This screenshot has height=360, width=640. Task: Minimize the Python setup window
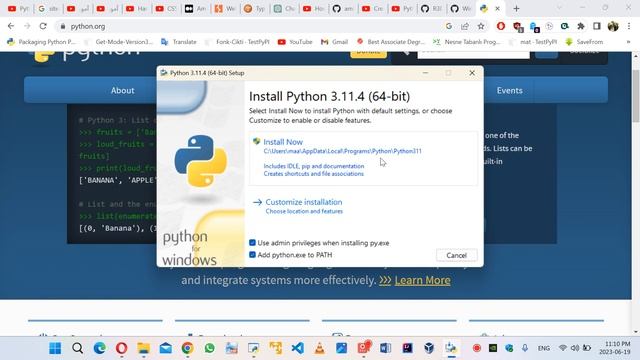[425, 73]
